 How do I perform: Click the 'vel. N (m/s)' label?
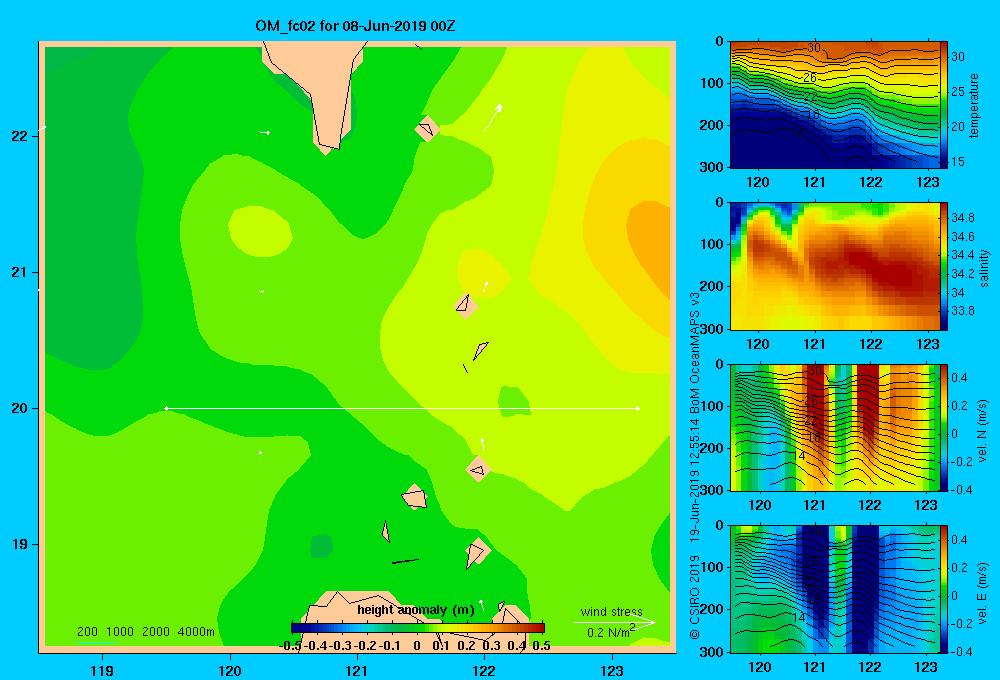[x=983, y=431]
